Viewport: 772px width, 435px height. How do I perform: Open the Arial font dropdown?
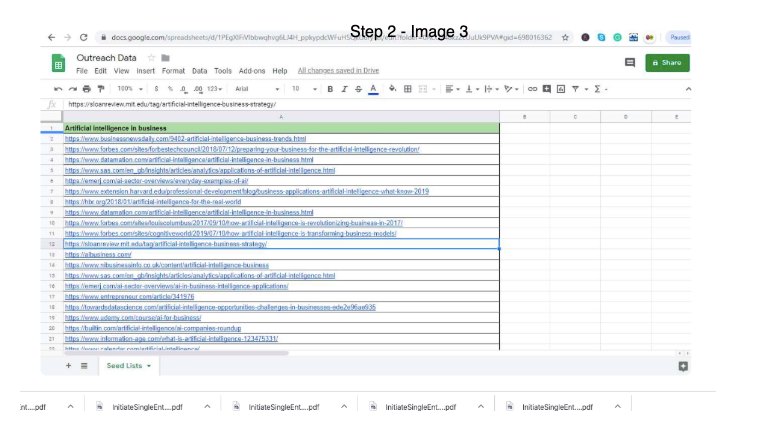(257, 89)
